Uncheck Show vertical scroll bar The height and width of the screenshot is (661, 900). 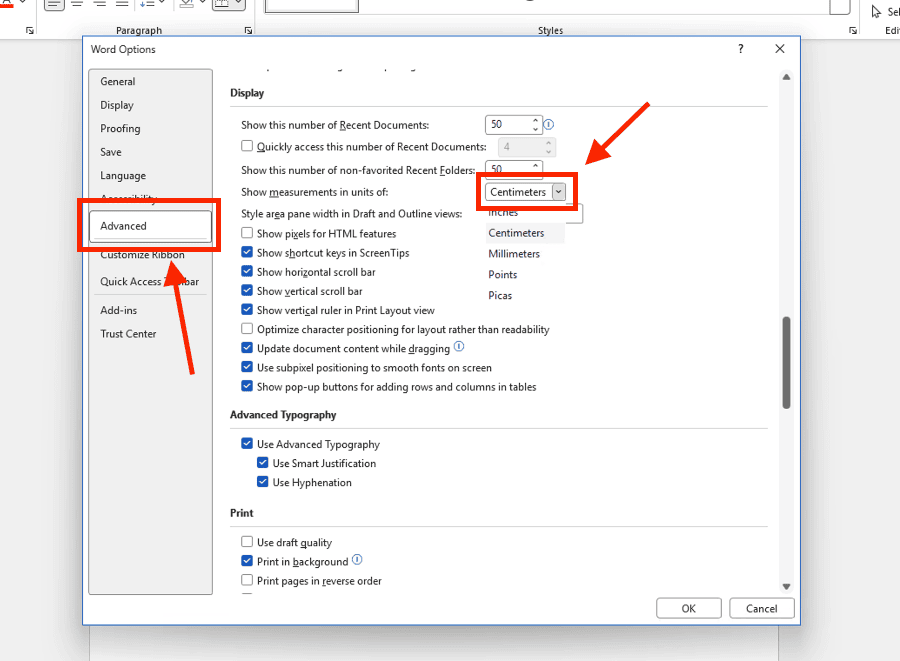click(247, 290)
